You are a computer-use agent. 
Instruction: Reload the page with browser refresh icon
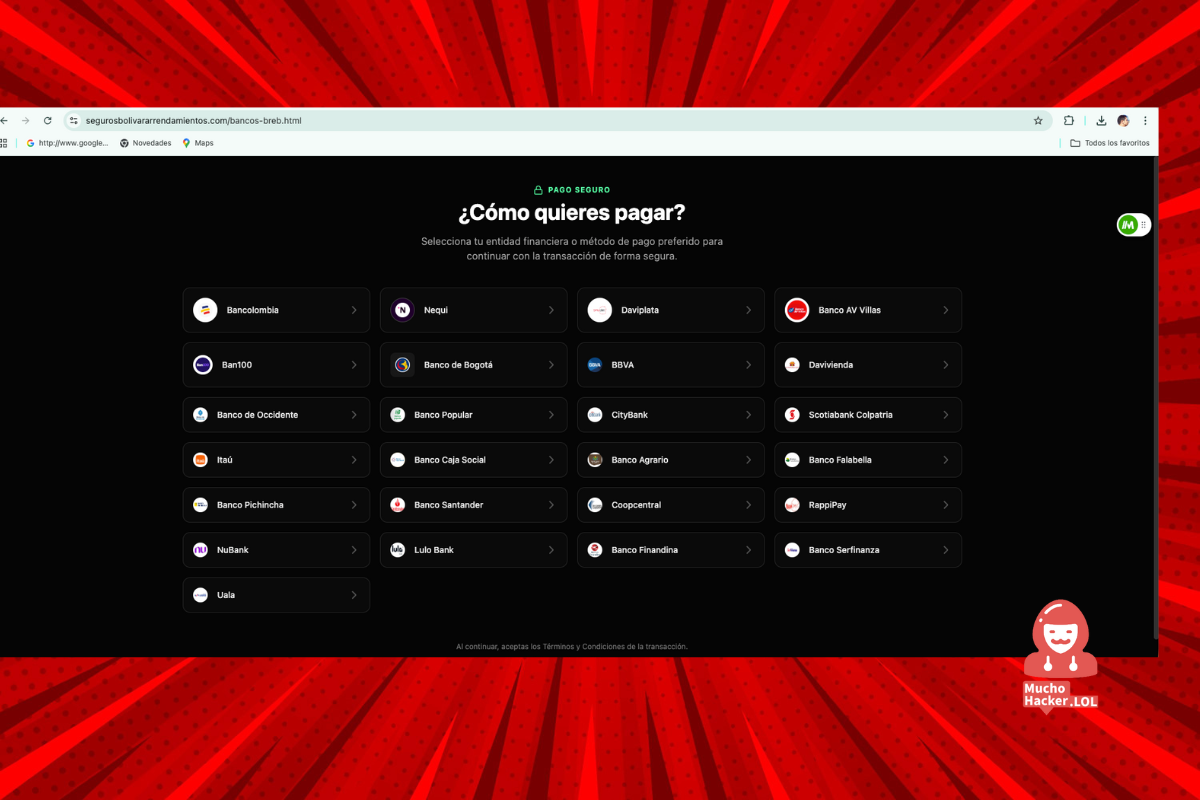(x=47, y=120)
